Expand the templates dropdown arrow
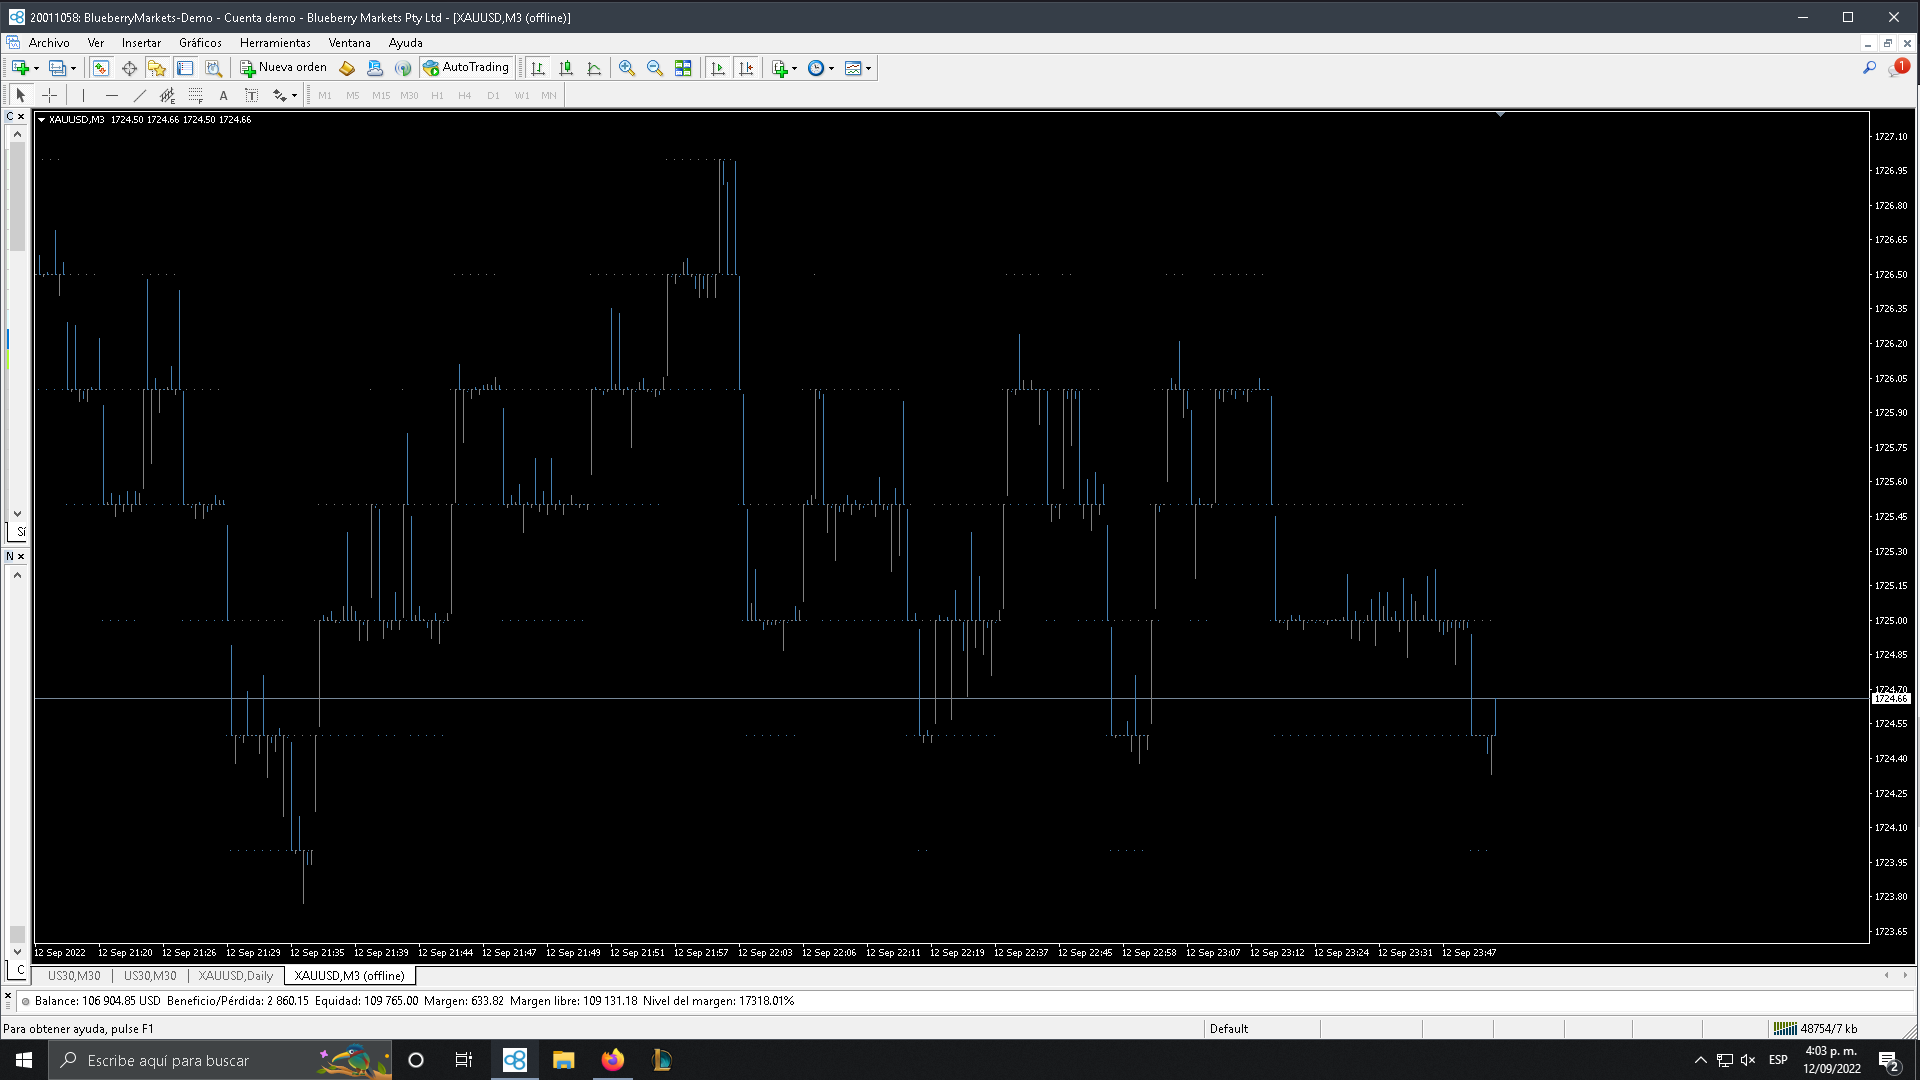Screen dimensions: 1920x1080 coord(868,68)
